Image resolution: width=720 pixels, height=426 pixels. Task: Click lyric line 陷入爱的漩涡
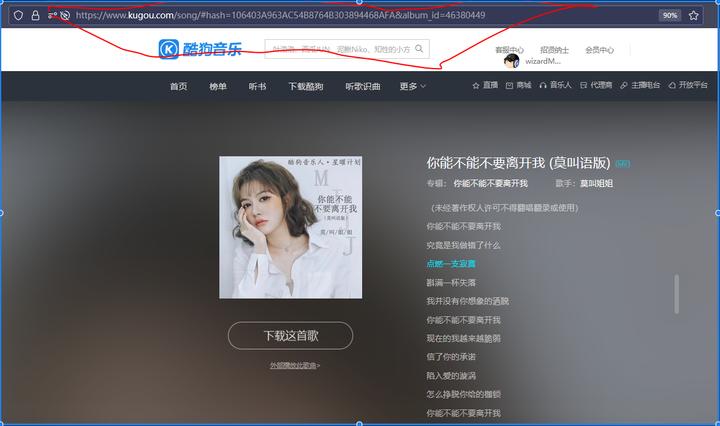(x=451, y=376)
